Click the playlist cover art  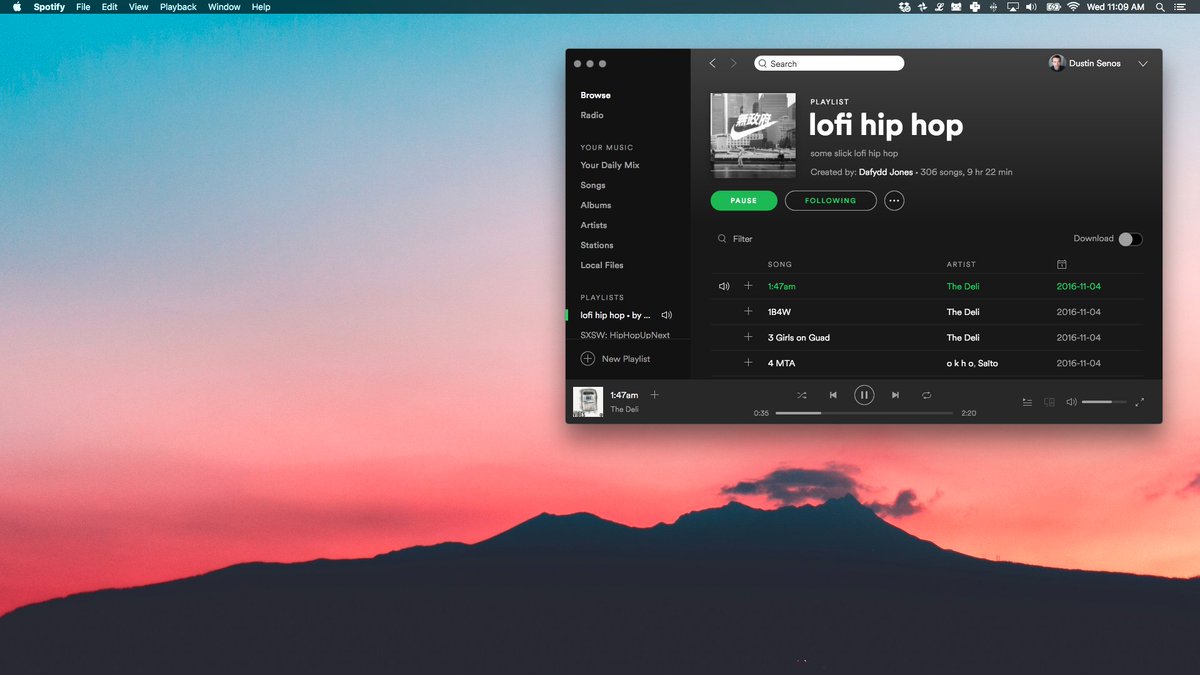[x=753, y=135]
